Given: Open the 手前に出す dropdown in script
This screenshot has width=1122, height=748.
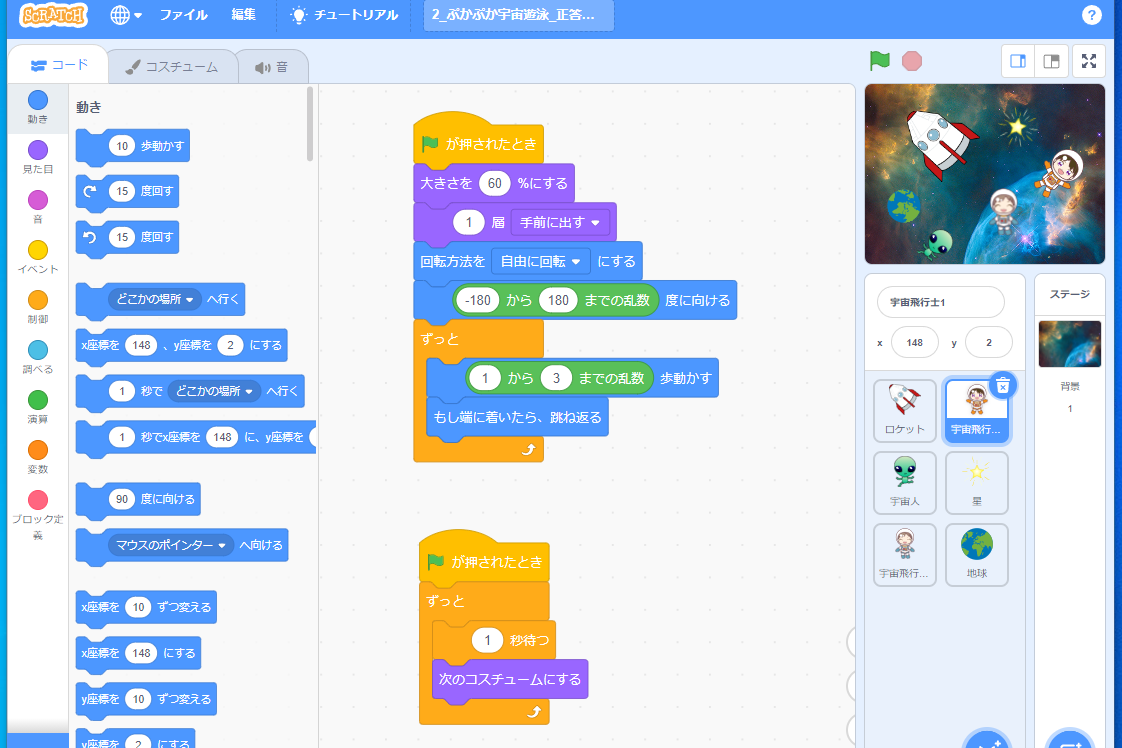Looking at the screenshot, I should tap(560, 223).
